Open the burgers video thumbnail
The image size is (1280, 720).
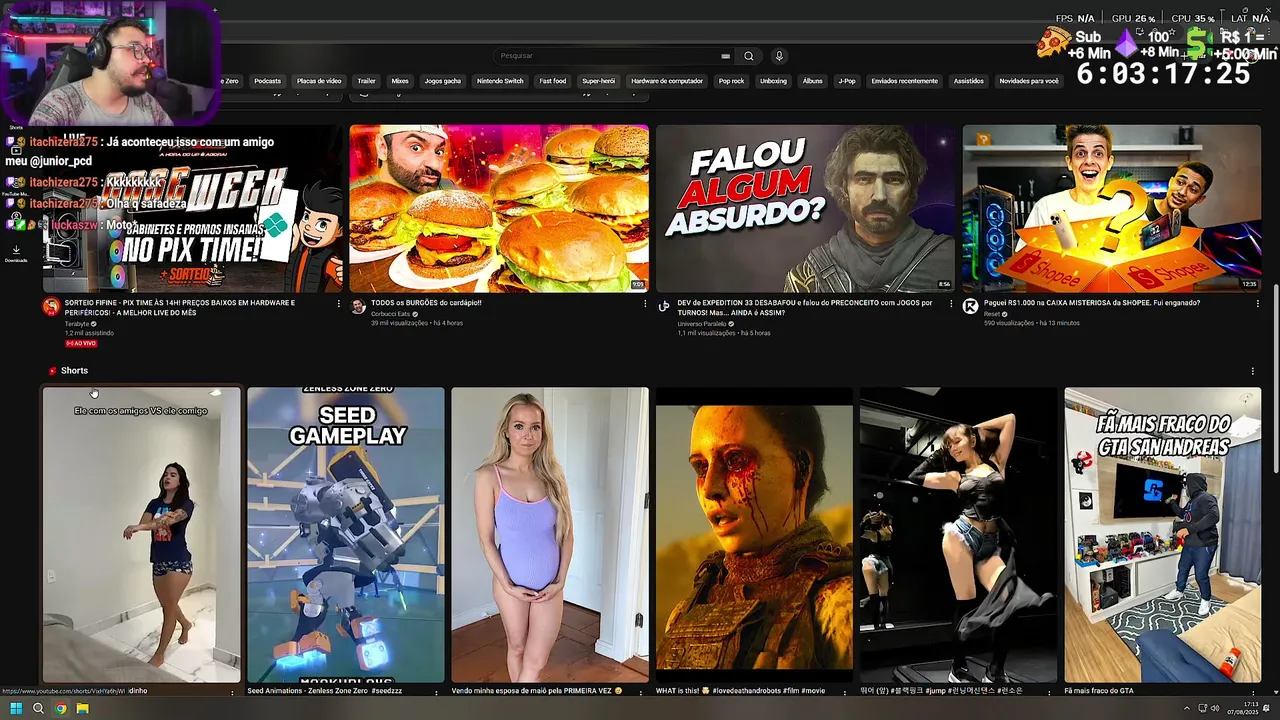coord(499,208)
